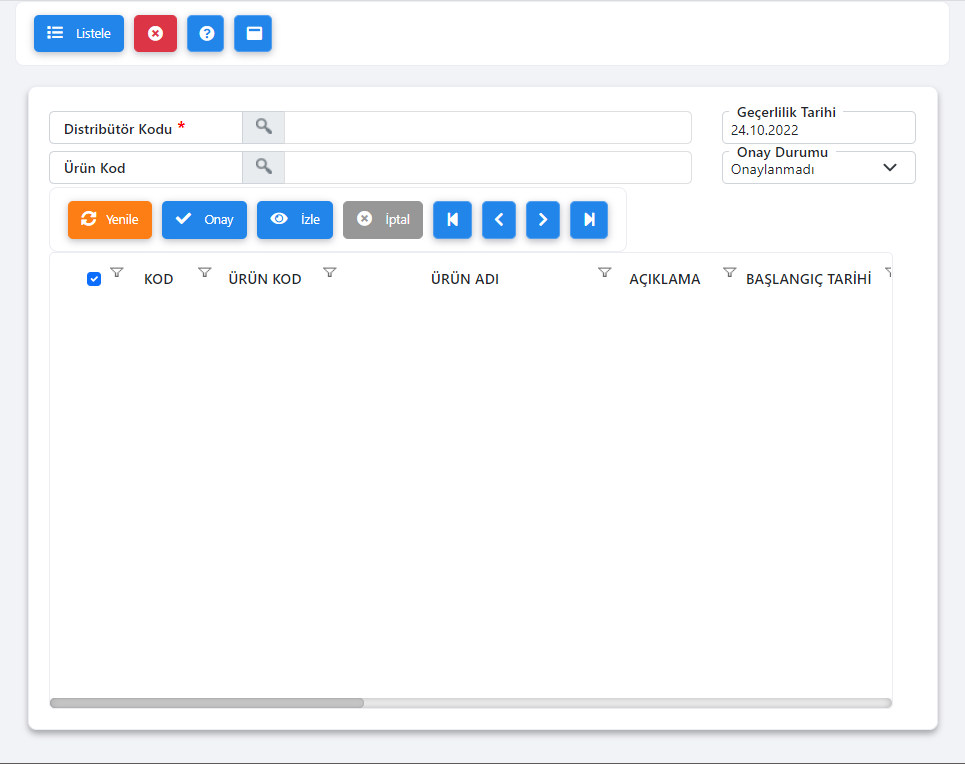Screen dimensions: 965x764
Task: Click the window panel icon in top toolbar
Action: coord(253,33)
